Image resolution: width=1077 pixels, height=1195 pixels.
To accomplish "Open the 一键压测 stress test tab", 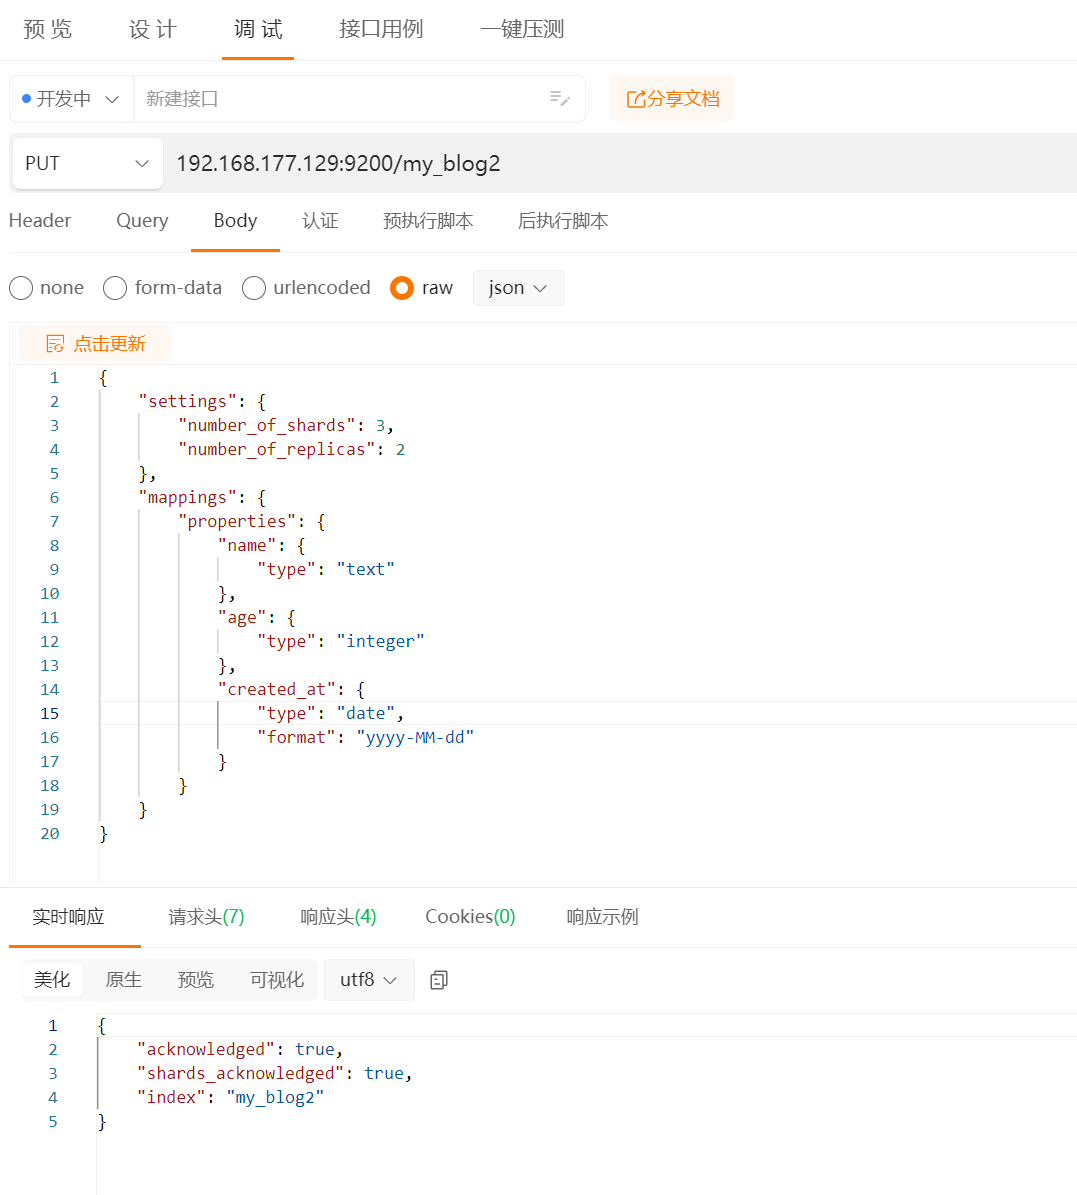I will (522, 29).
